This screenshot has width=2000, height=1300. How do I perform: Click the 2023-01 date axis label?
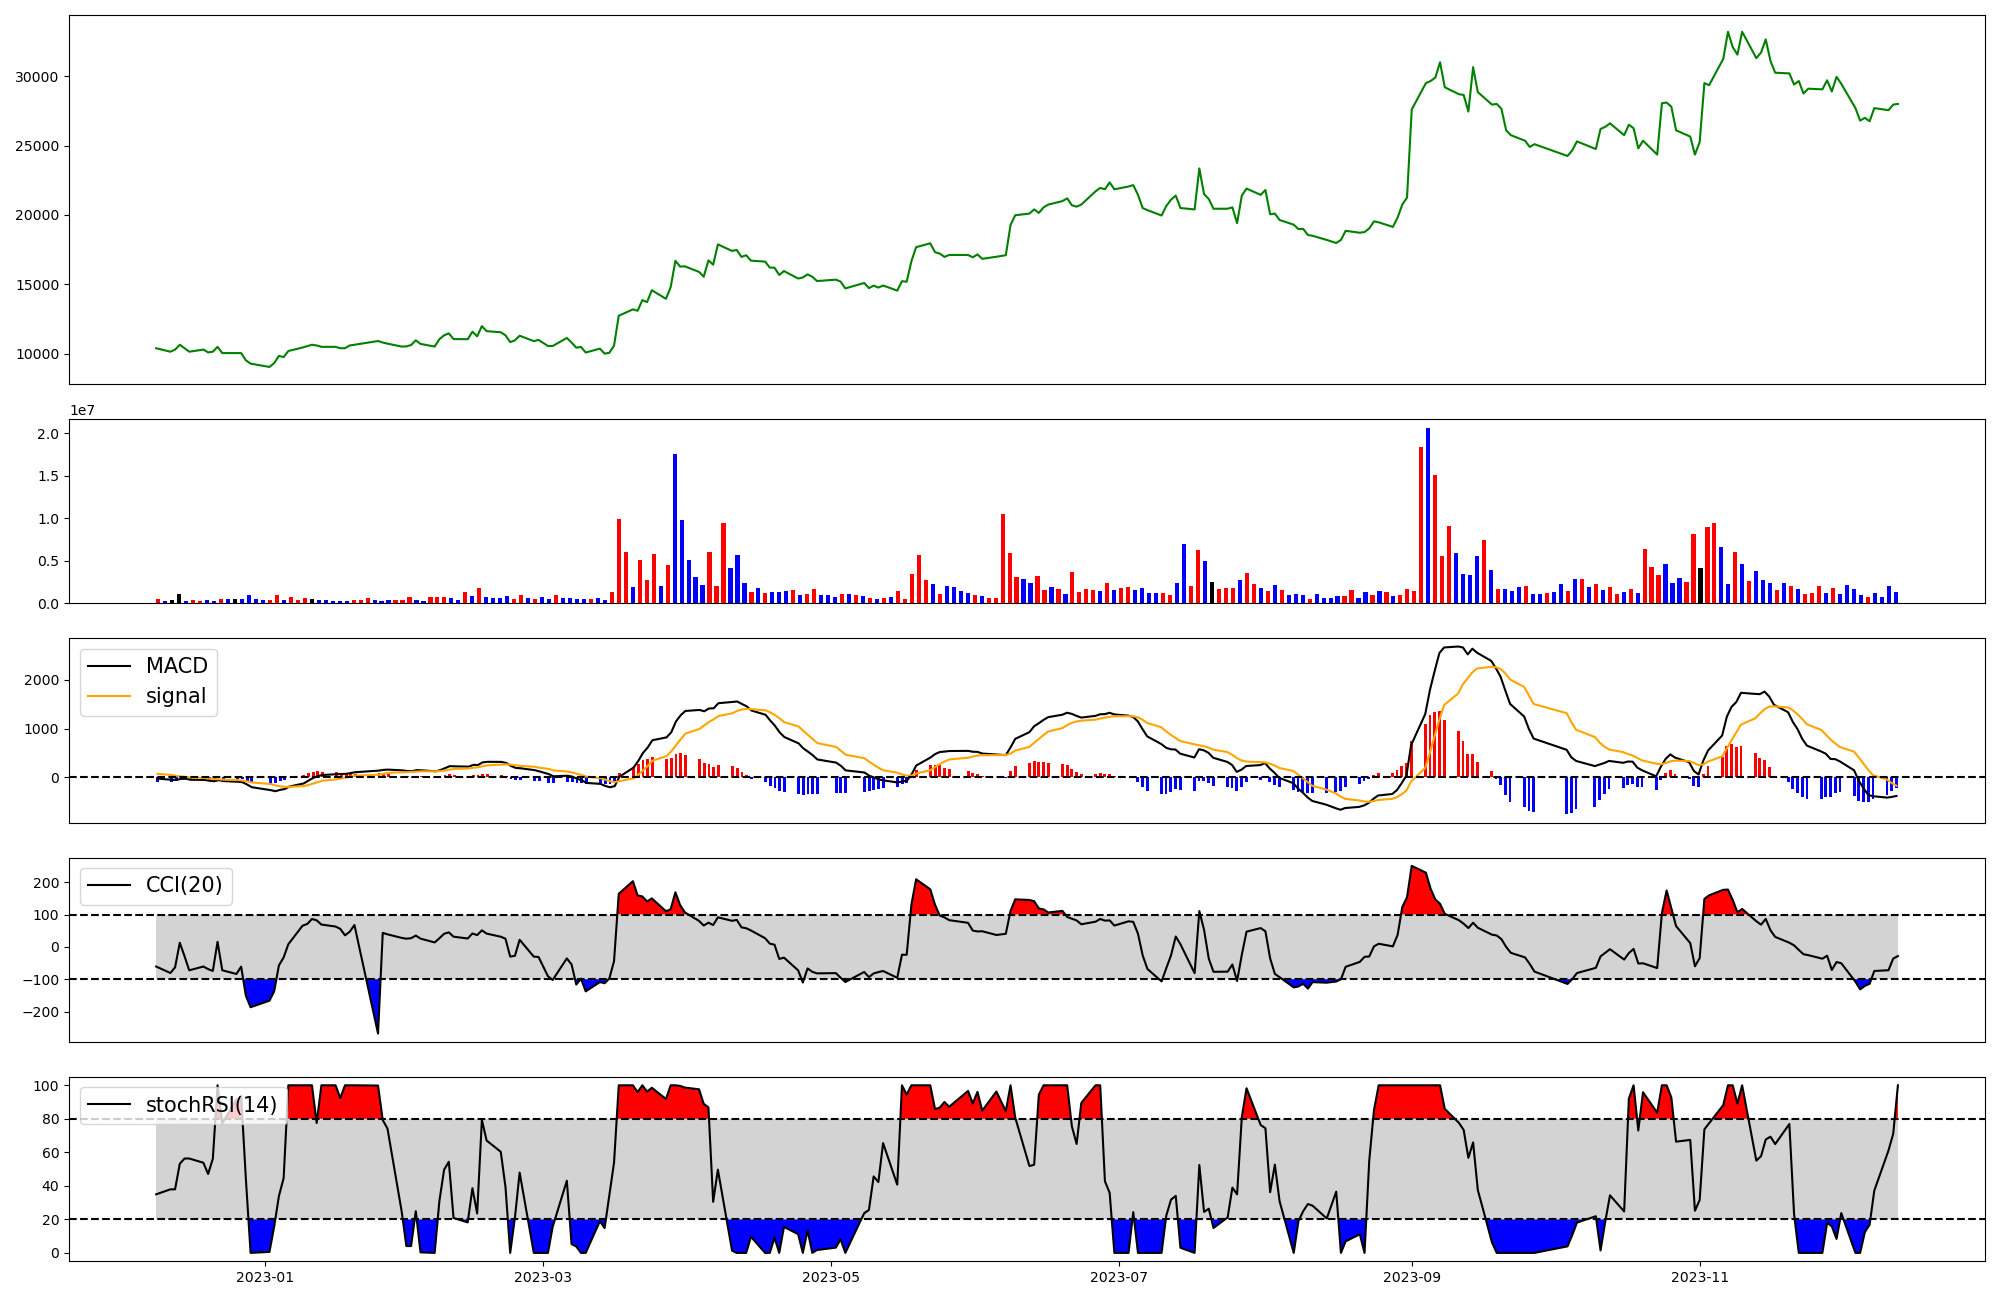coord(265,1277)
